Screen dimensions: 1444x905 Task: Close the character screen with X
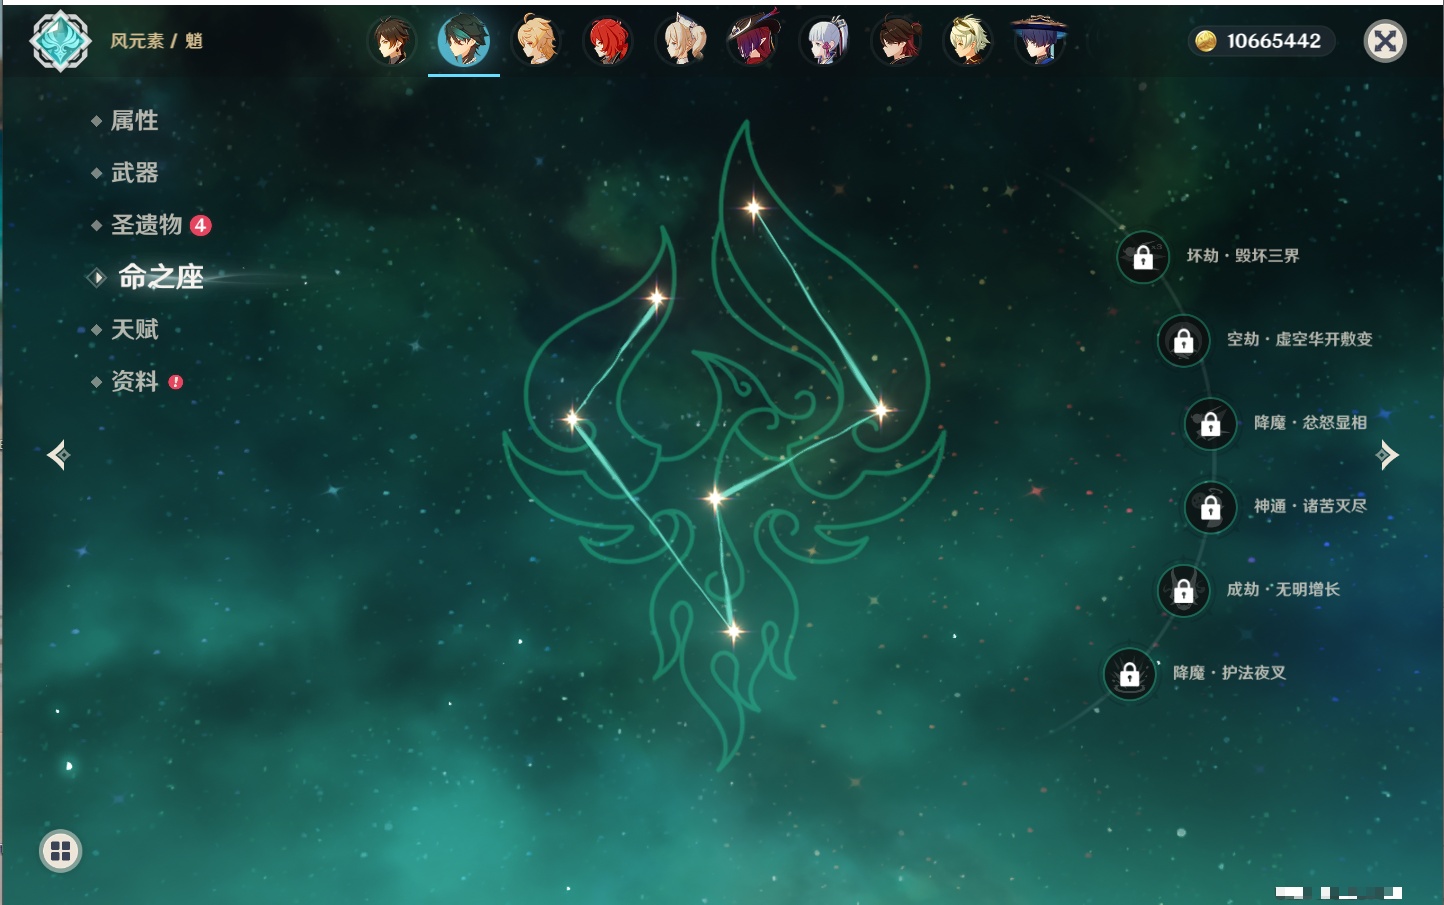tap(1385, 41)
